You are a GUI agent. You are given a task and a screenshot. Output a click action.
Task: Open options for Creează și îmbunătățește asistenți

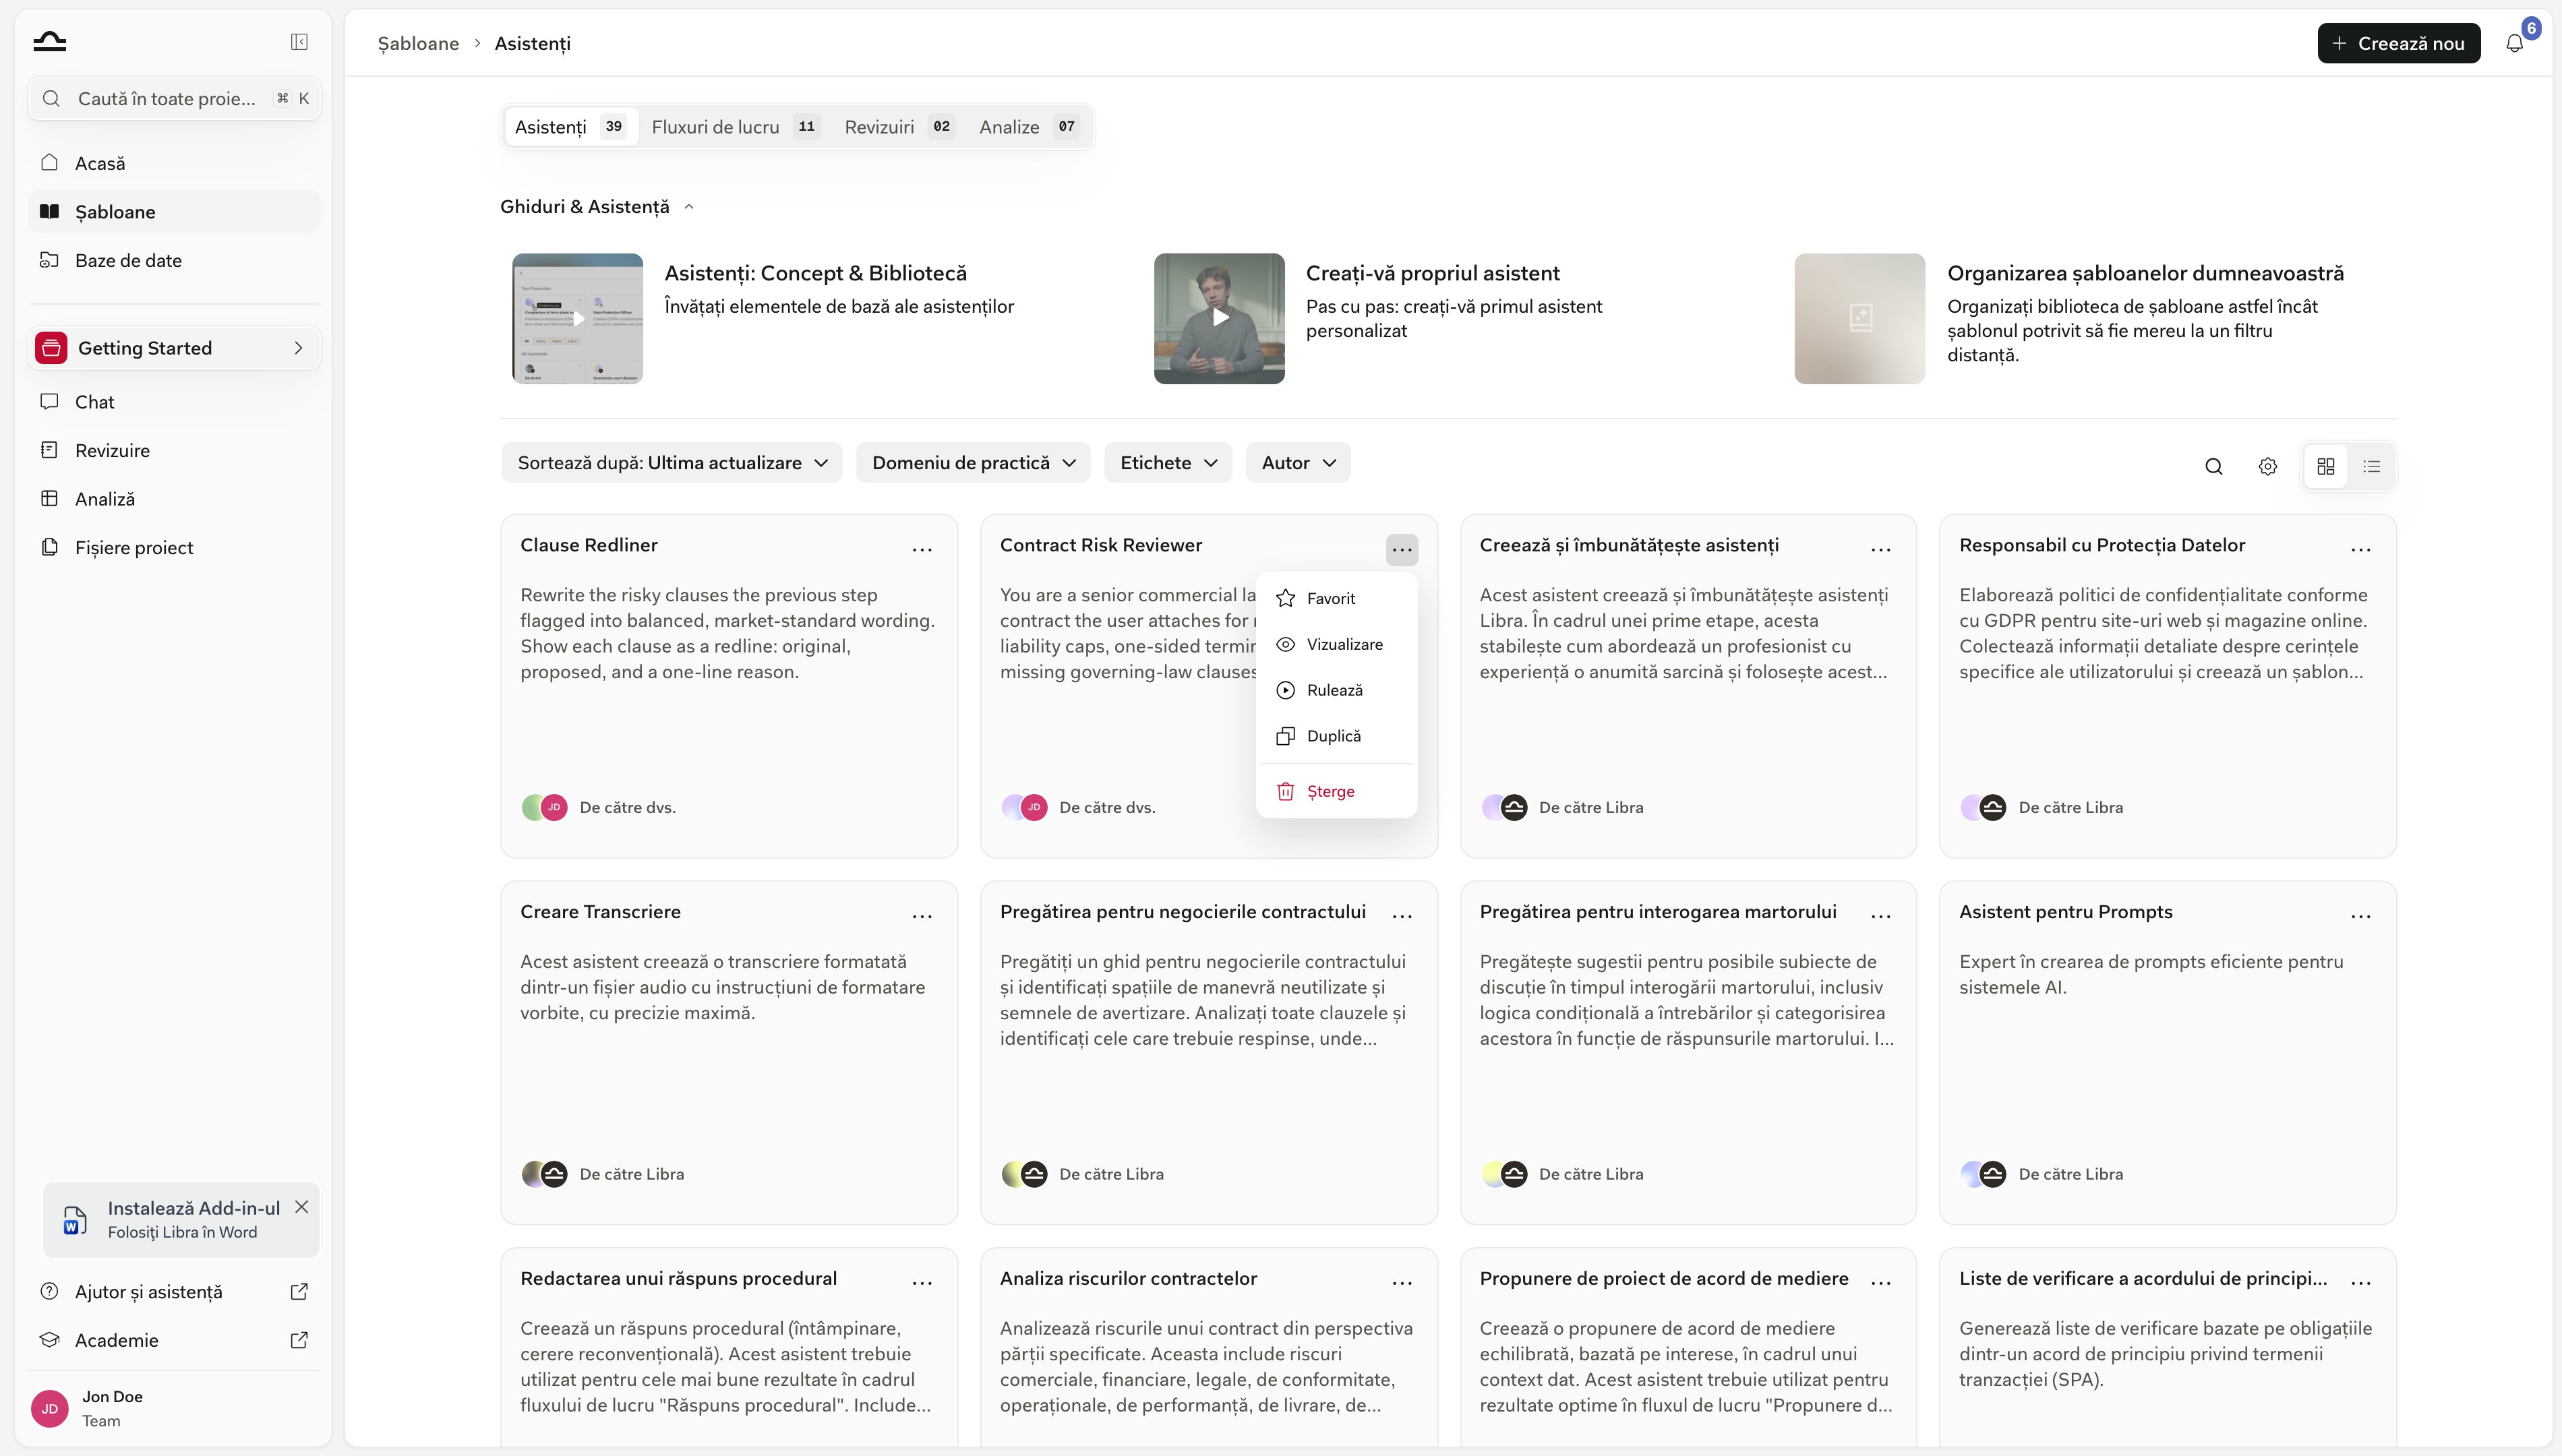point(1880,549)
